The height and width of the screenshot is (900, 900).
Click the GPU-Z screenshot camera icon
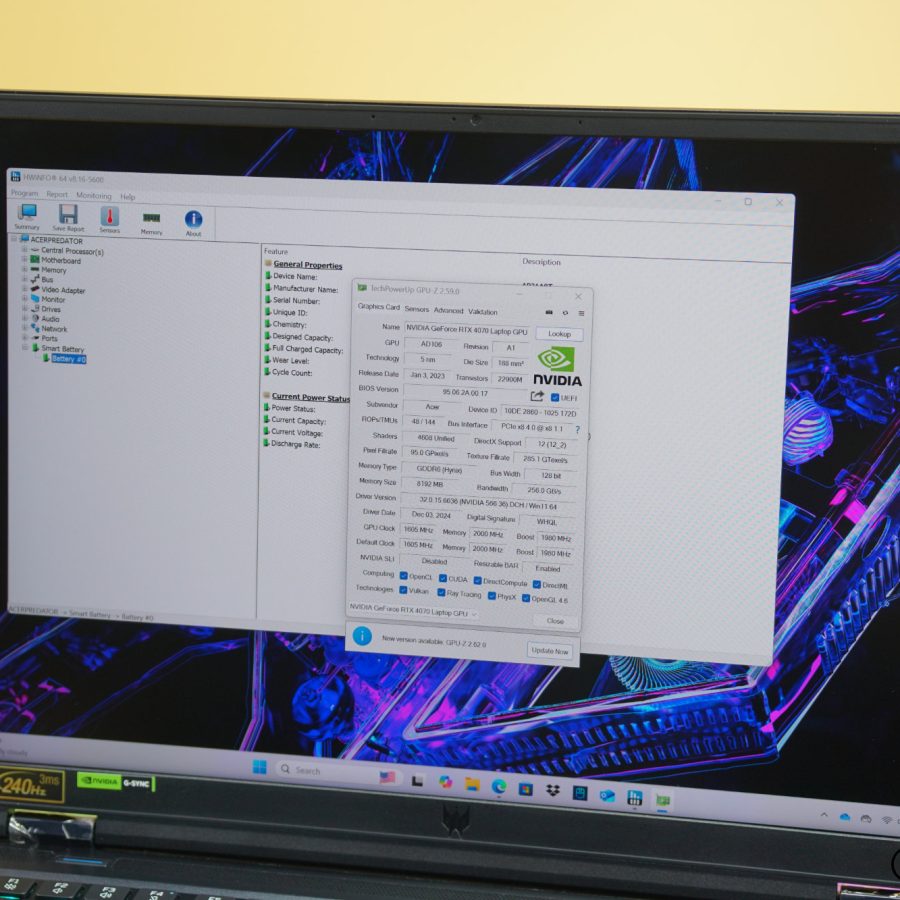tap(549, 313)
